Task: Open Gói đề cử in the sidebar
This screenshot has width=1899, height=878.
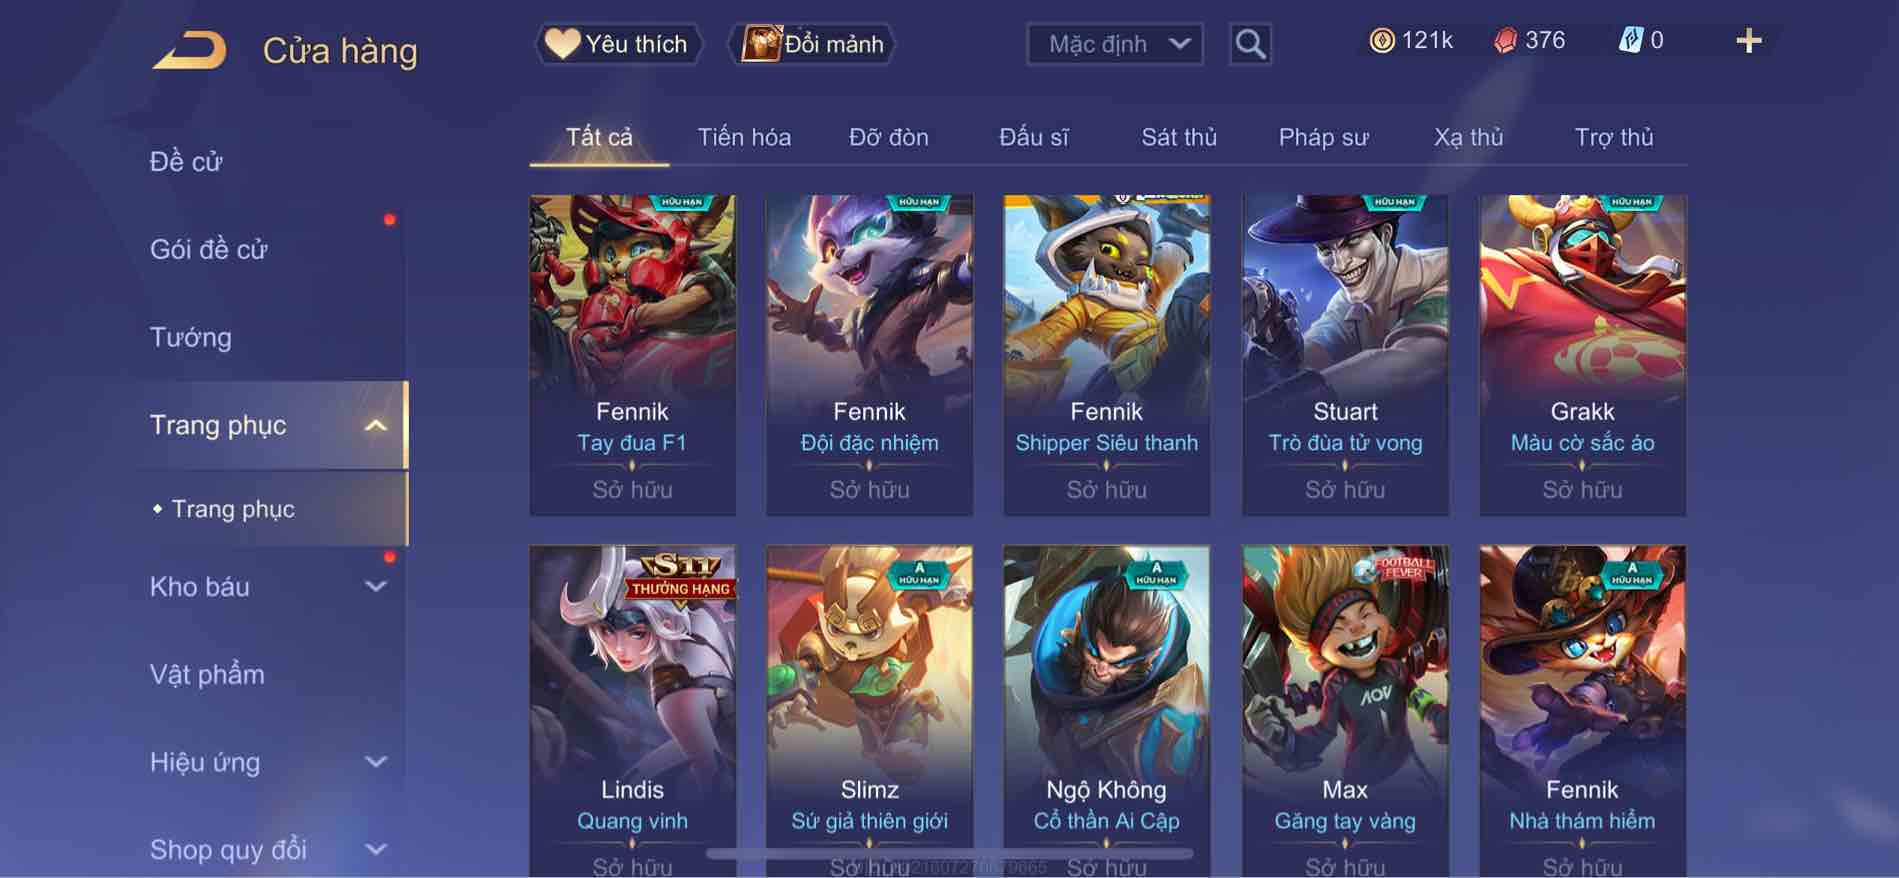Action: [208, 250]
